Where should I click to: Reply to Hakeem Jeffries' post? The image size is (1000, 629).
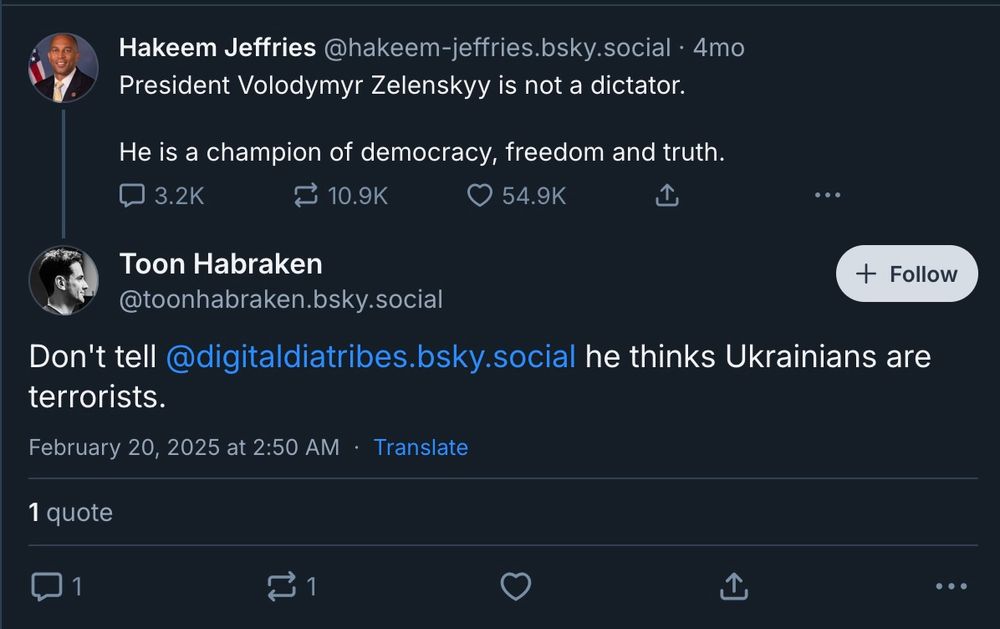click(133, 196)
